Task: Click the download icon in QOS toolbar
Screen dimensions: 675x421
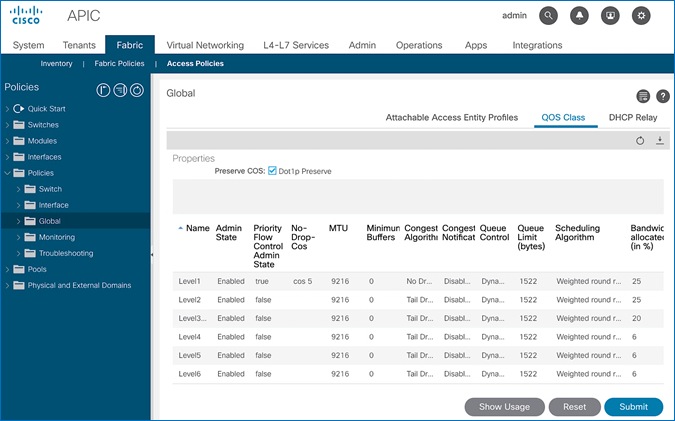Action: pos(660,140)
